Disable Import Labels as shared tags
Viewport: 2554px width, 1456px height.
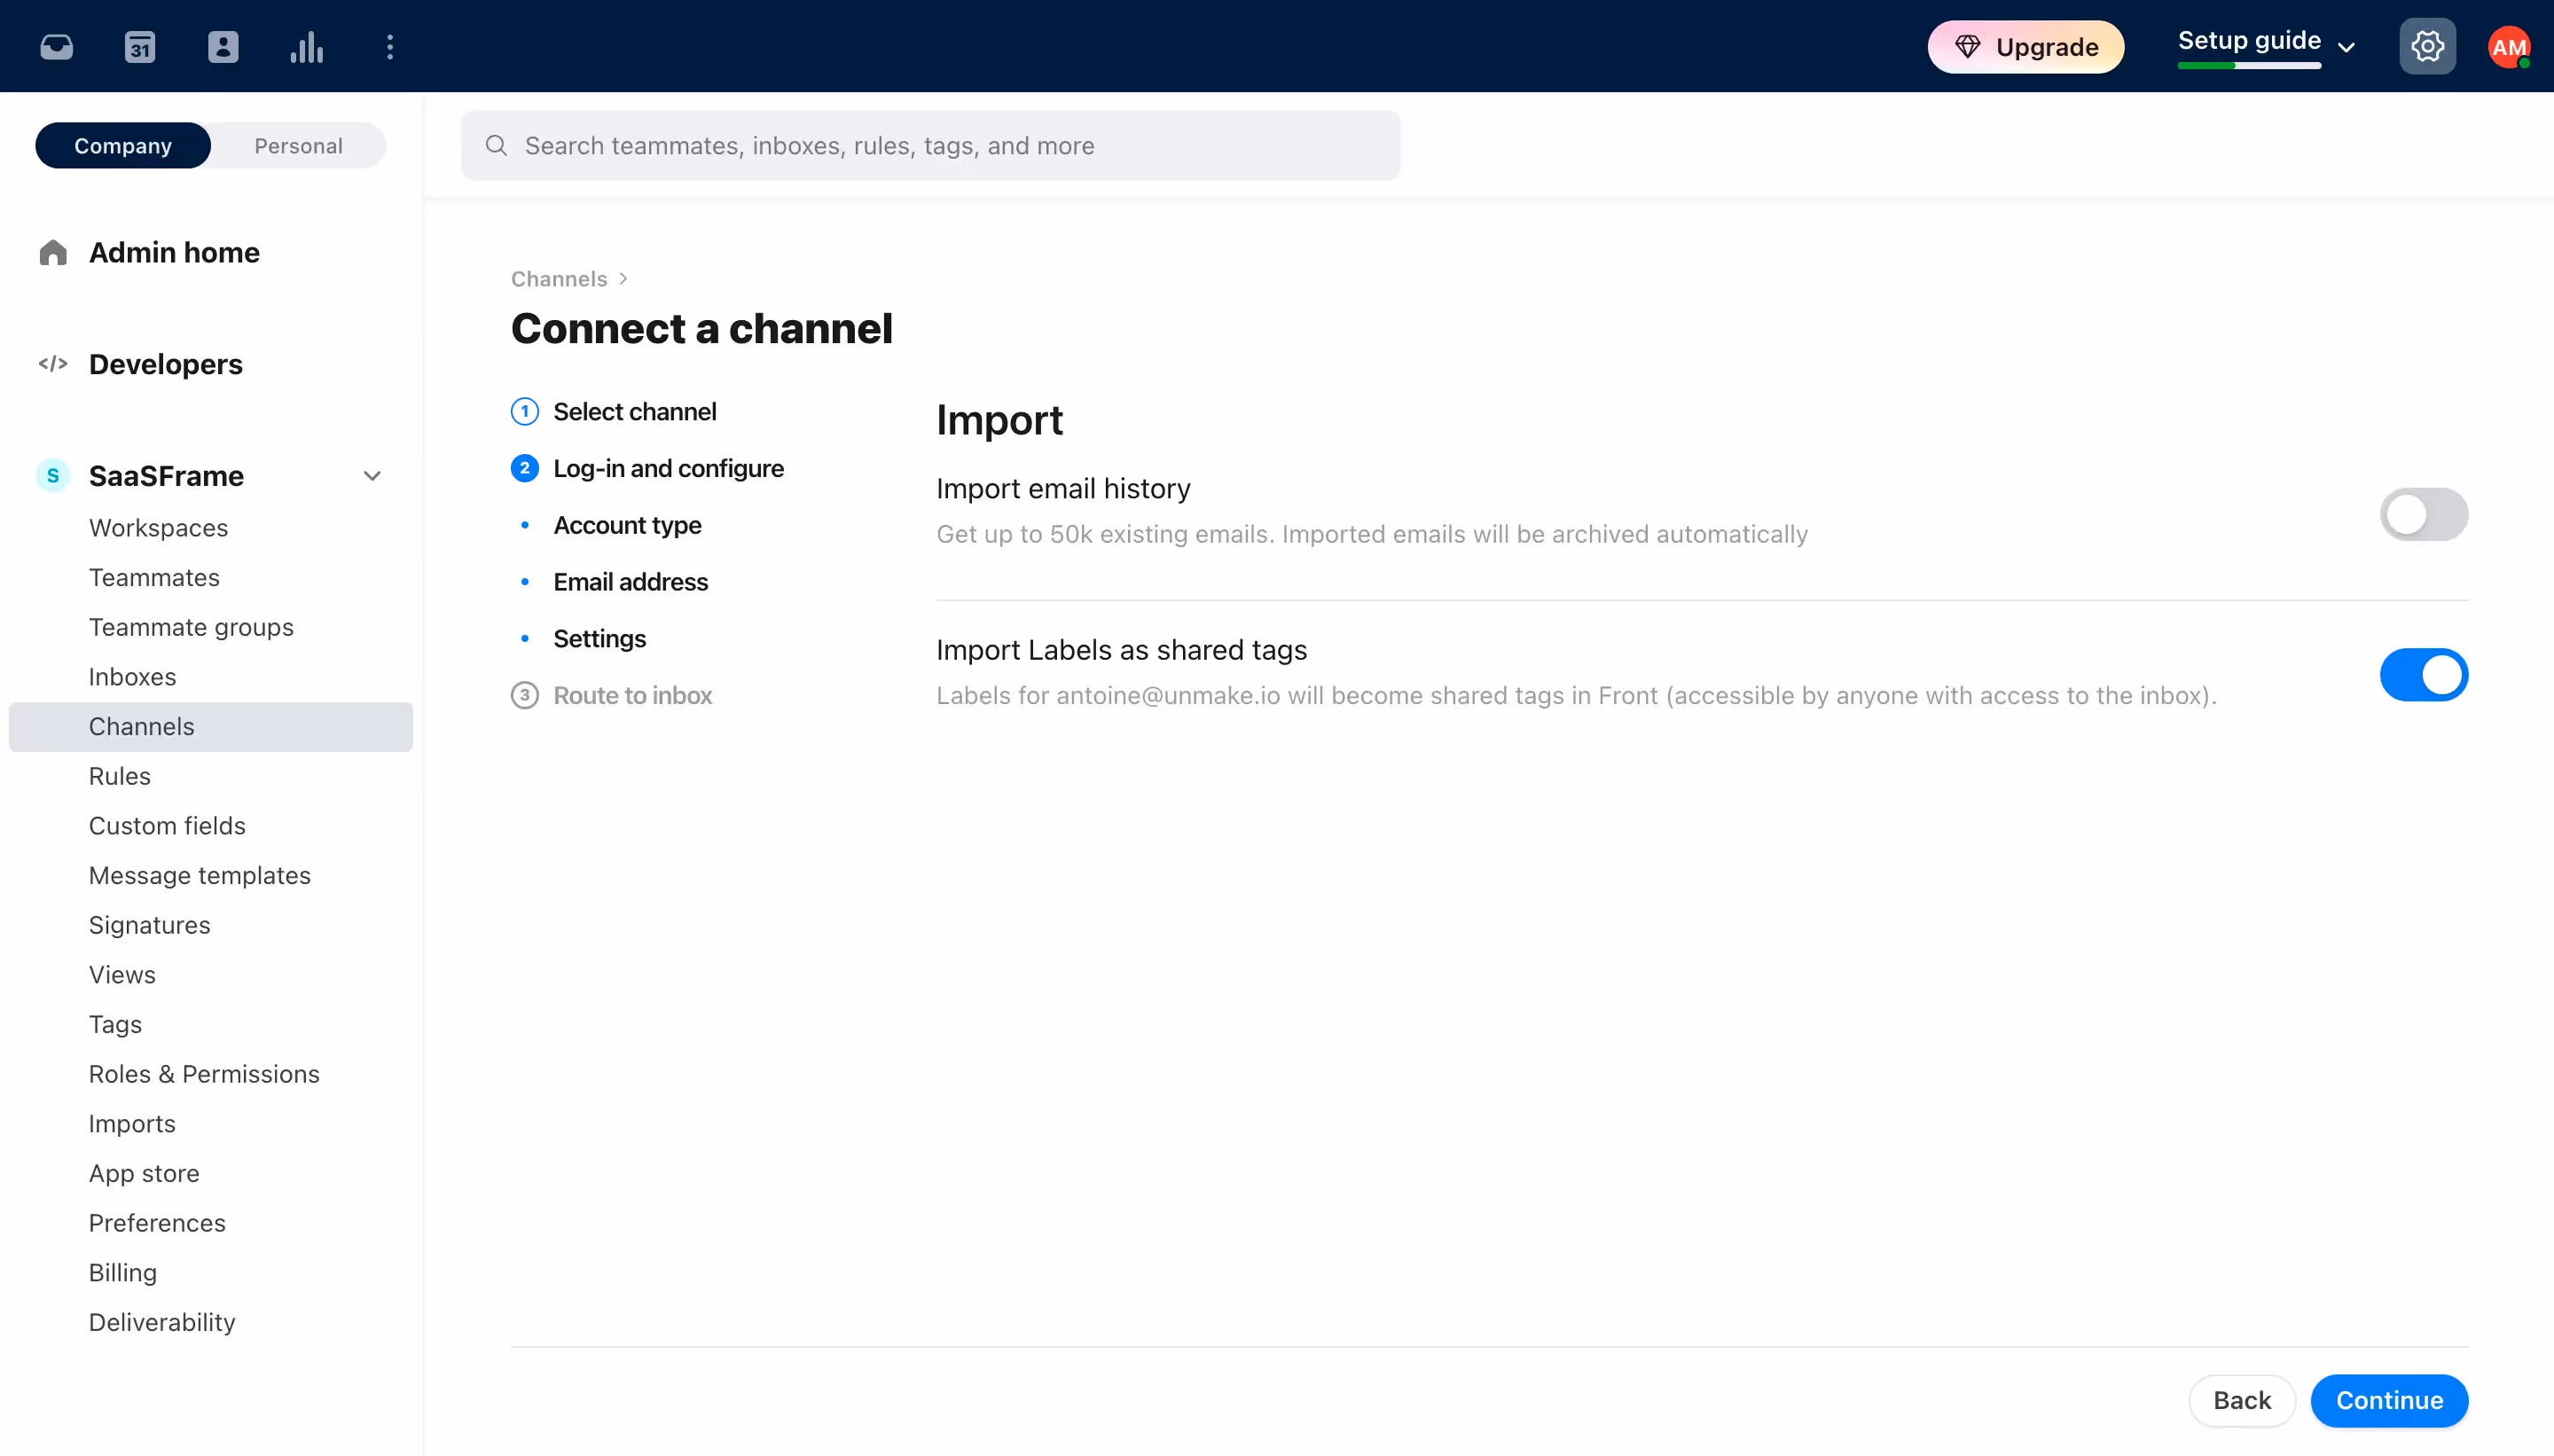2422,675
